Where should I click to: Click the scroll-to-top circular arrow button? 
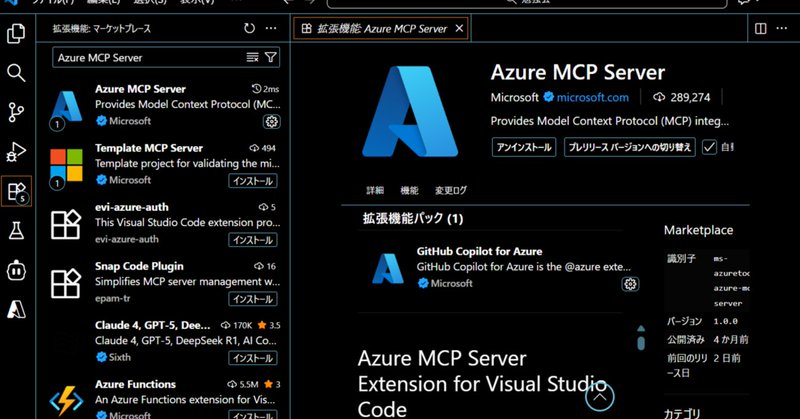(x=599, y=397)
